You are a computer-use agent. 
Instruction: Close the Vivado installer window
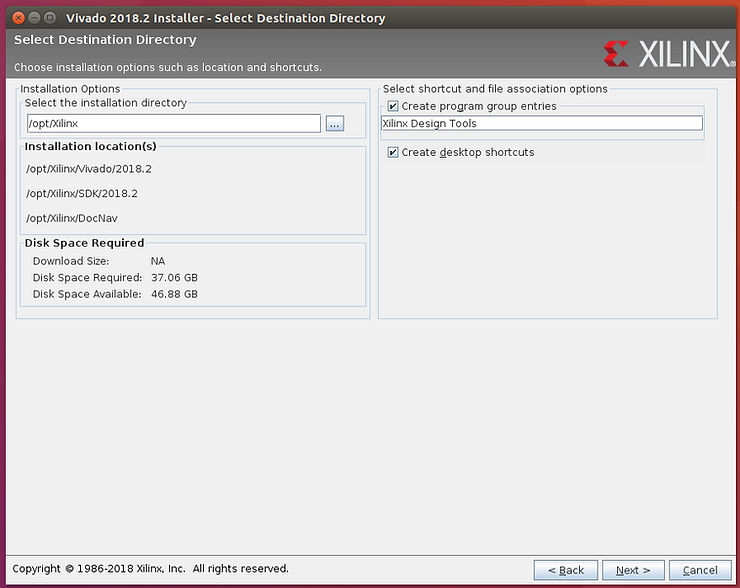18,18
